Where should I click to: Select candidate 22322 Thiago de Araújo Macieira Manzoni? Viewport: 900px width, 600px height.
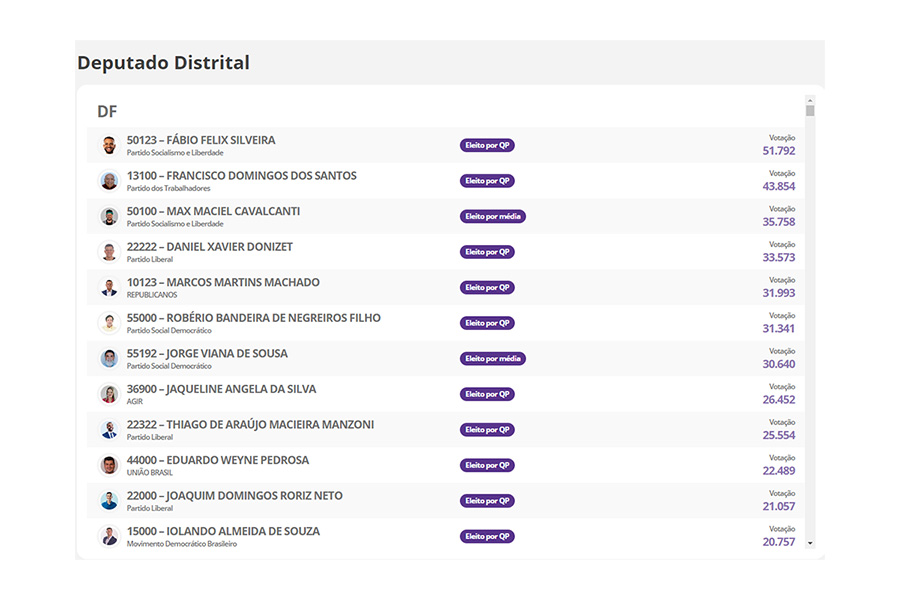point(250,425)
